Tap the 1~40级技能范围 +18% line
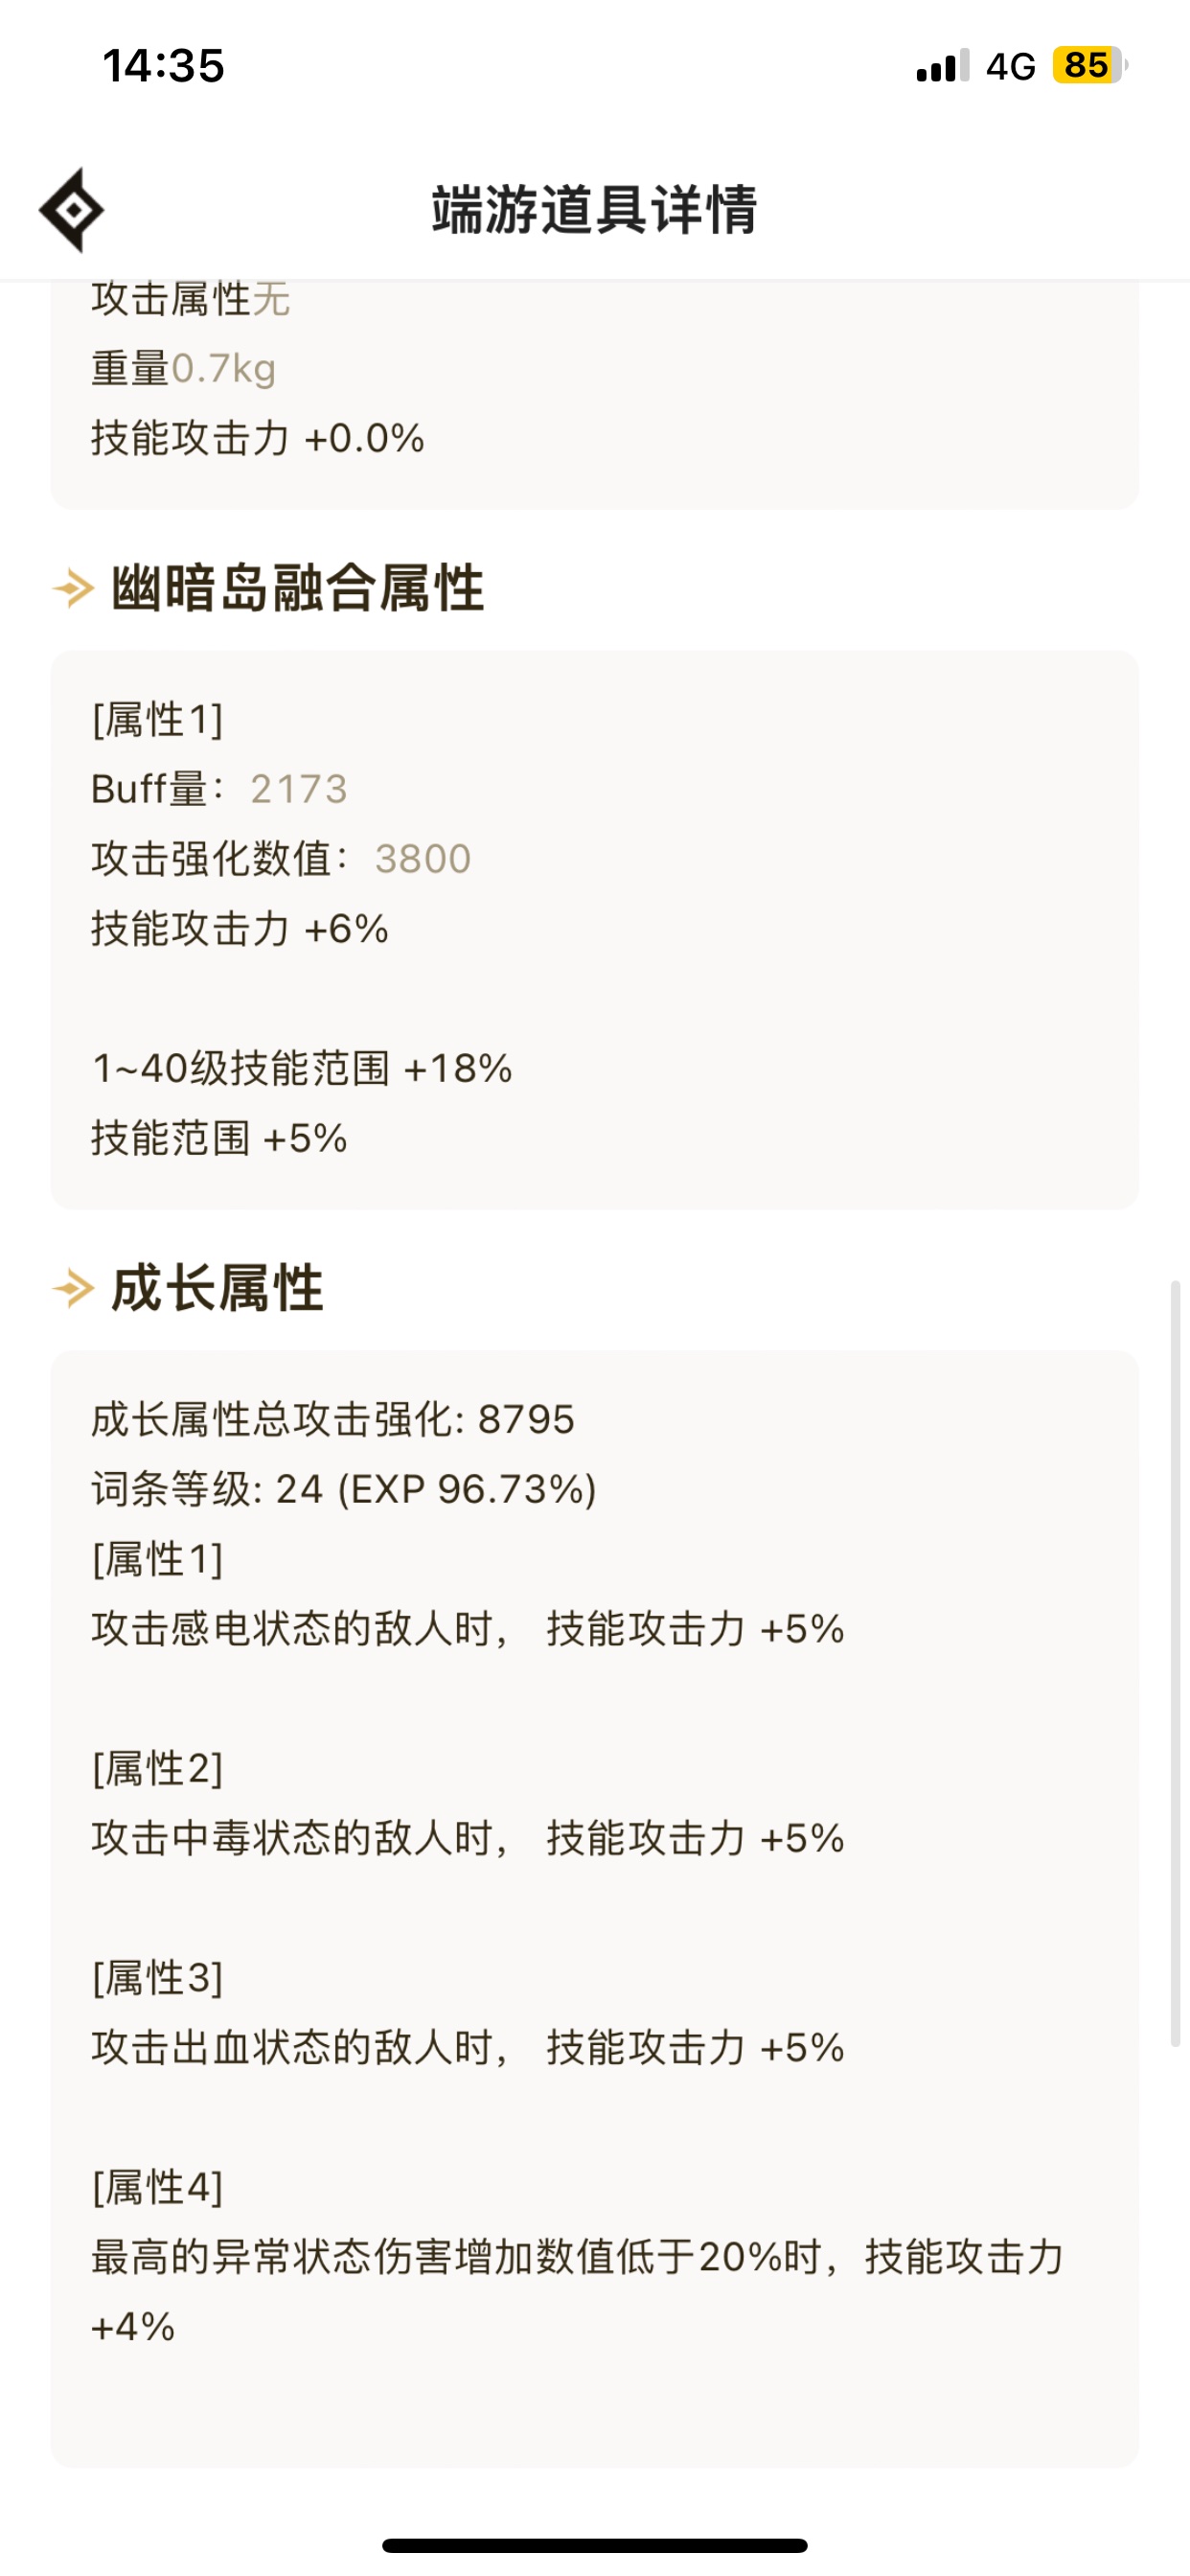The image size is (1190, 2576). [302, 1069]
